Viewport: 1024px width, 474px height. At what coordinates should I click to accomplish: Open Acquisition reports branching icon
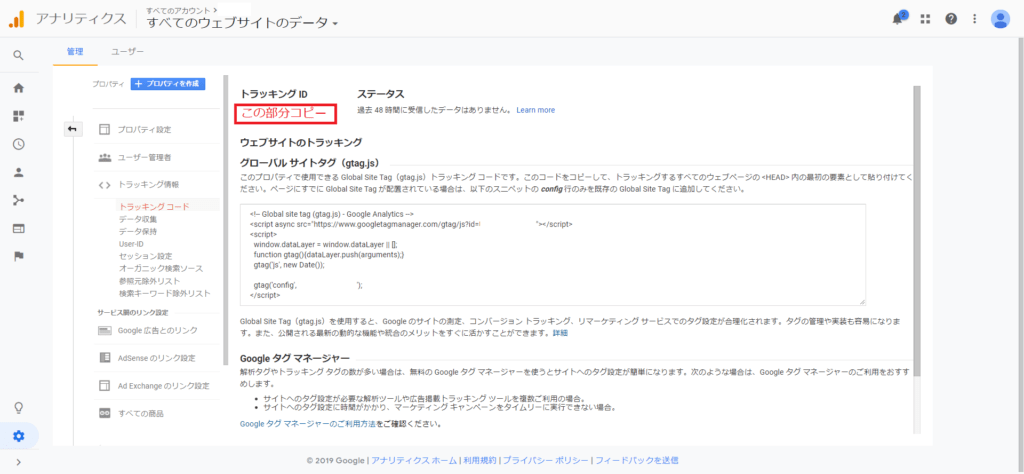18,200
